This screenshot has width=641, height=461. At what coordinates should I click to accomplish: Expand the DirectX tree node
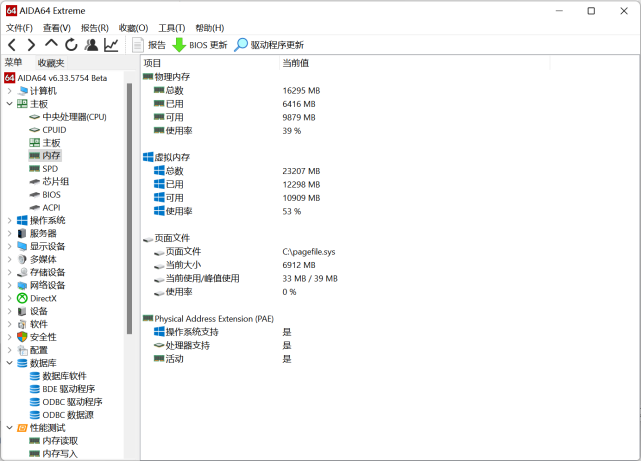(x=9, y=298)
